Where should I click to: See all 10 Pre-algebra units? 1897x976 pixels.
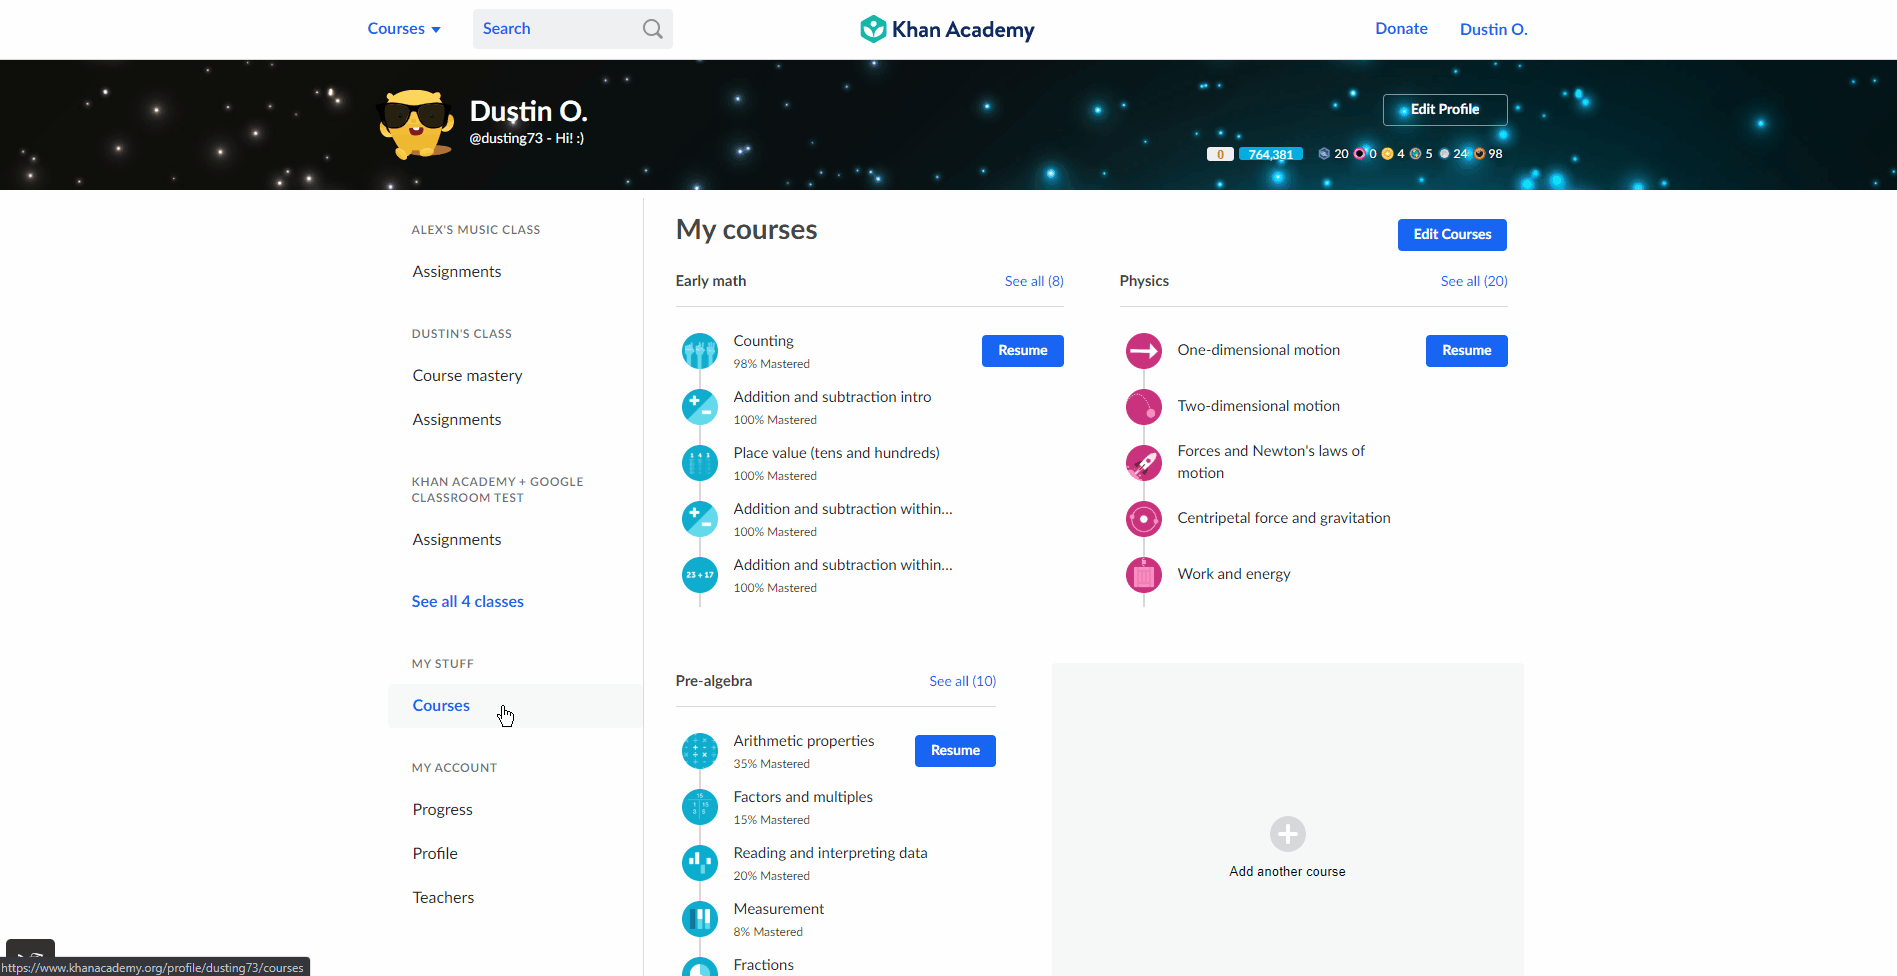pos(962,681)
